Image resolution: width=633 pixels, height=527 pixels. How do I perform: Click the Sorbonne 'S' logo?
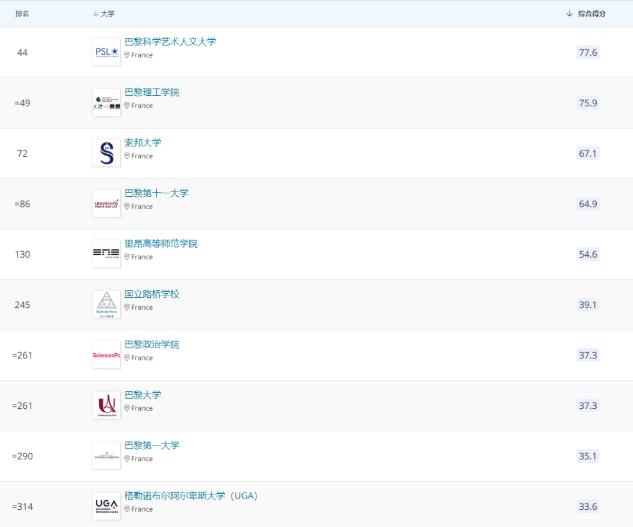coord(106,153)
